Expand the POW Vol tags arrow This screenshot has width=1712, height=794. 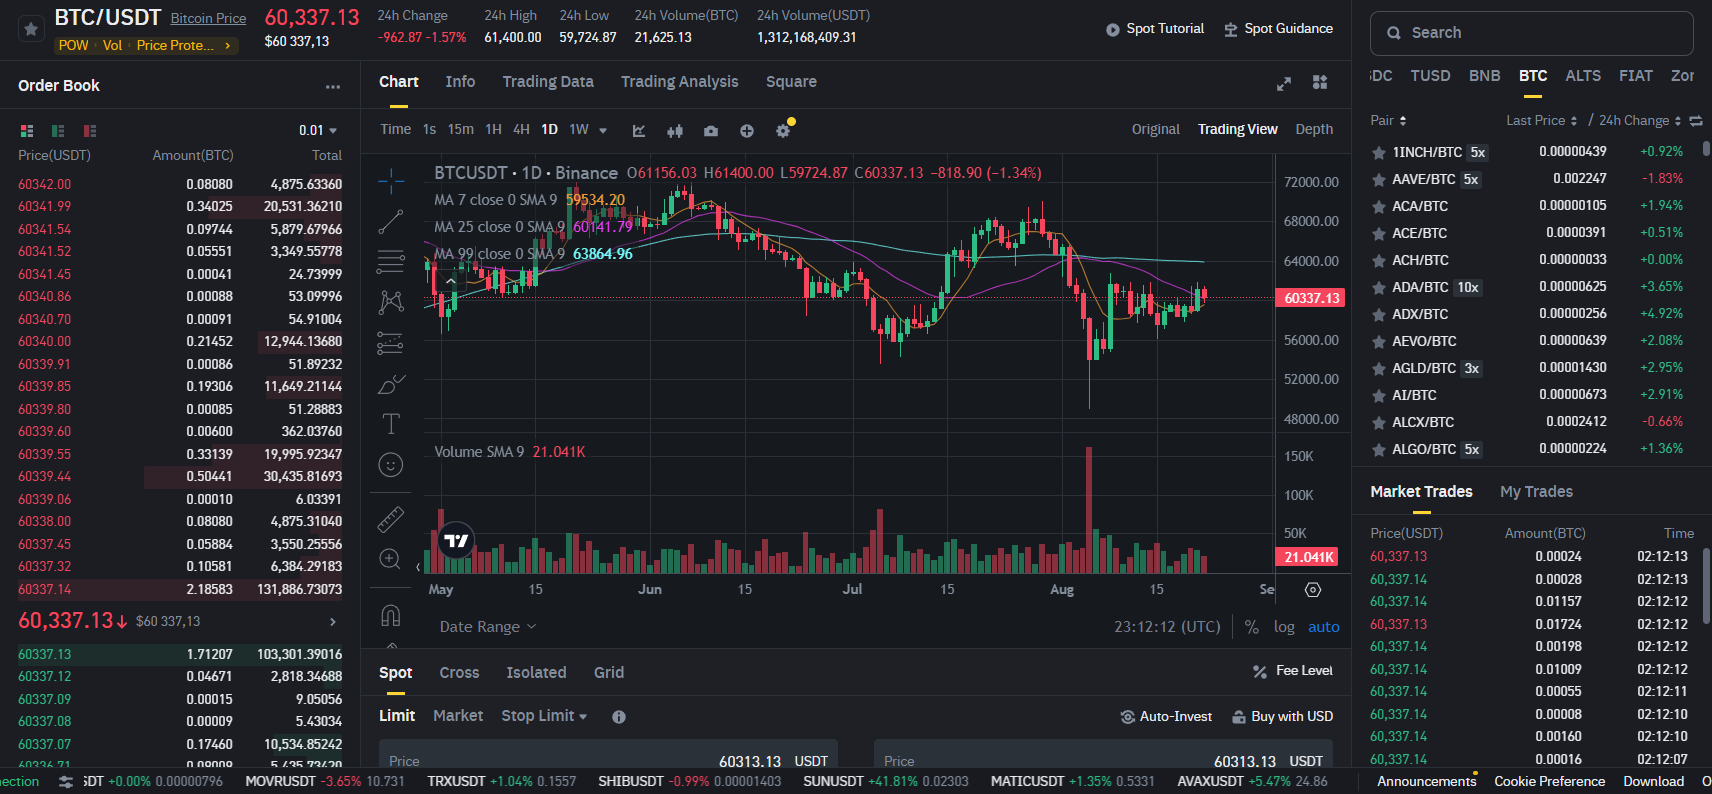228,46
